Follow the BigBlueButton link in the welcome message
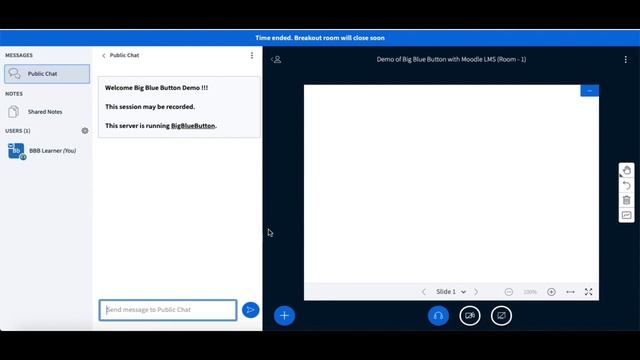Screen dimensions: 640x360 tap(193, 126)
